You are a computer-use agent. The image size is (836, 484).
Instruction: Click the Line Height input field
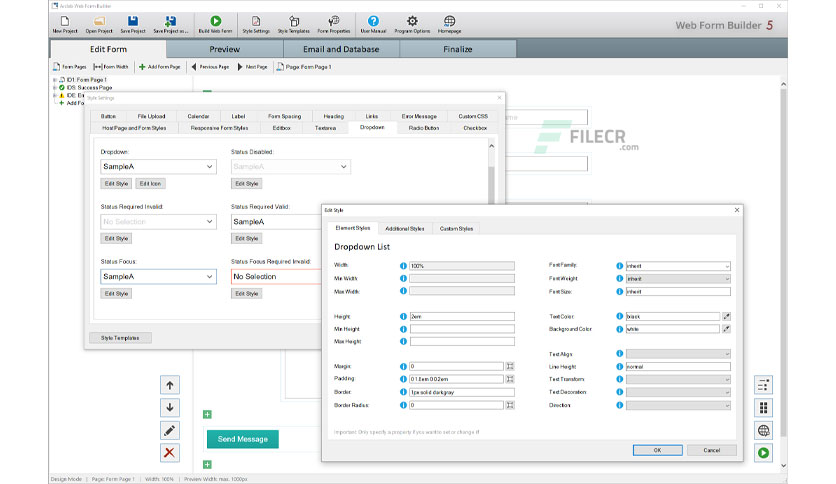point(678,367)
